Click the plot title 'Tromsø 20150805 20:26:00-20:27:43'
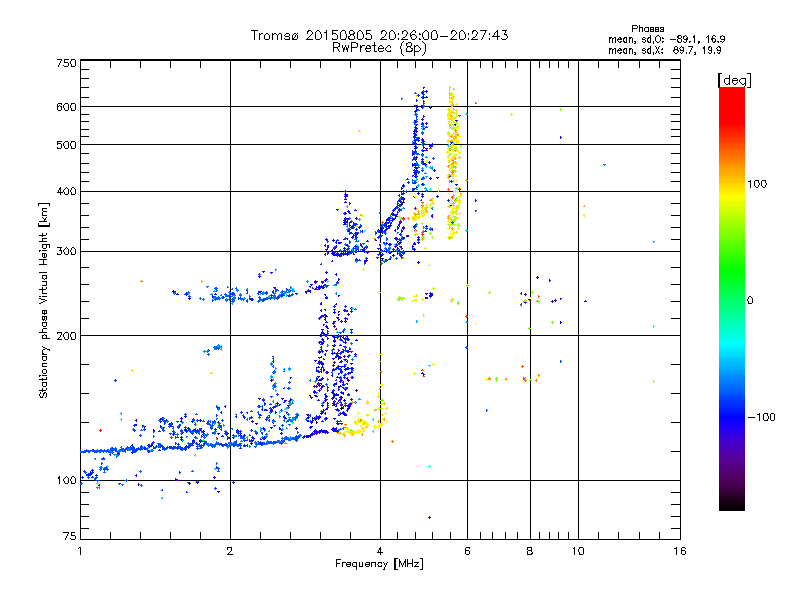This screenshot has width=800, height=600. click(x=379, y=35)
